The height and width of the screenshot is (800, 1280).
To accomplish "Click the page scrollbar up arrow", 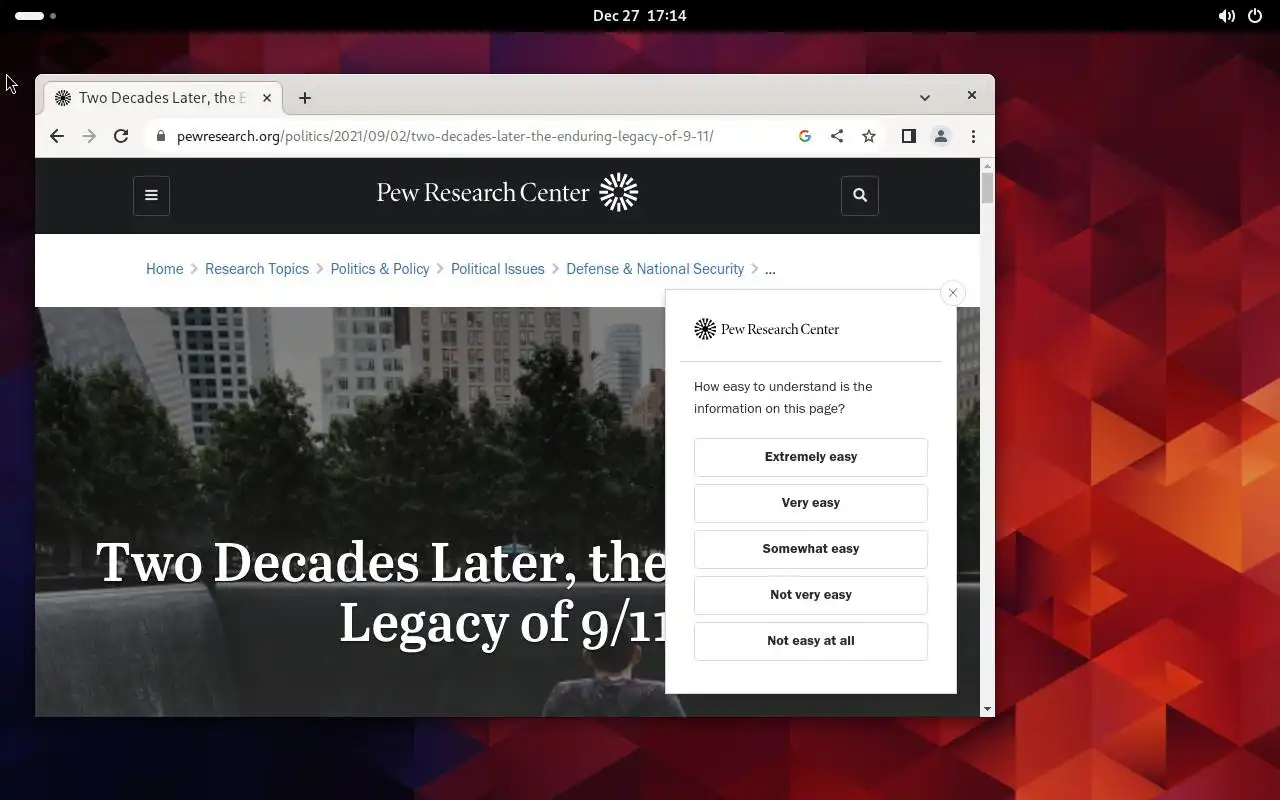I will (x=987, y=166).
